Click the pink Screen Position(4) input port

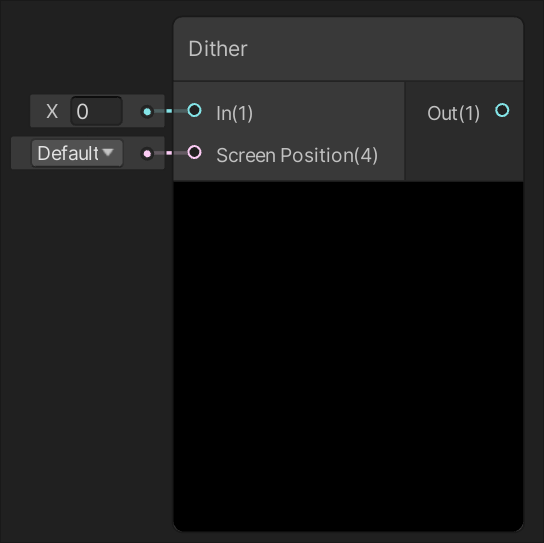(x=194, y=152)
